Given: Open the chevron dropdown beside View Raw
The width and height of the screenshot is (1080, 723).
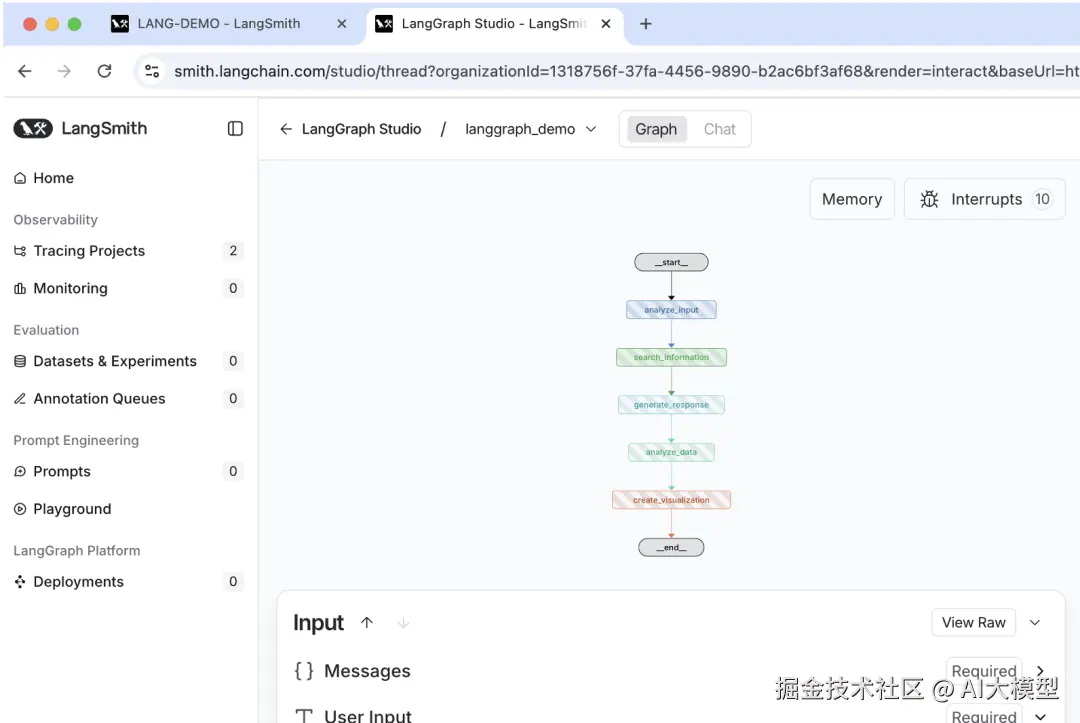Looking at the screenshot, I should point(1035,622).
